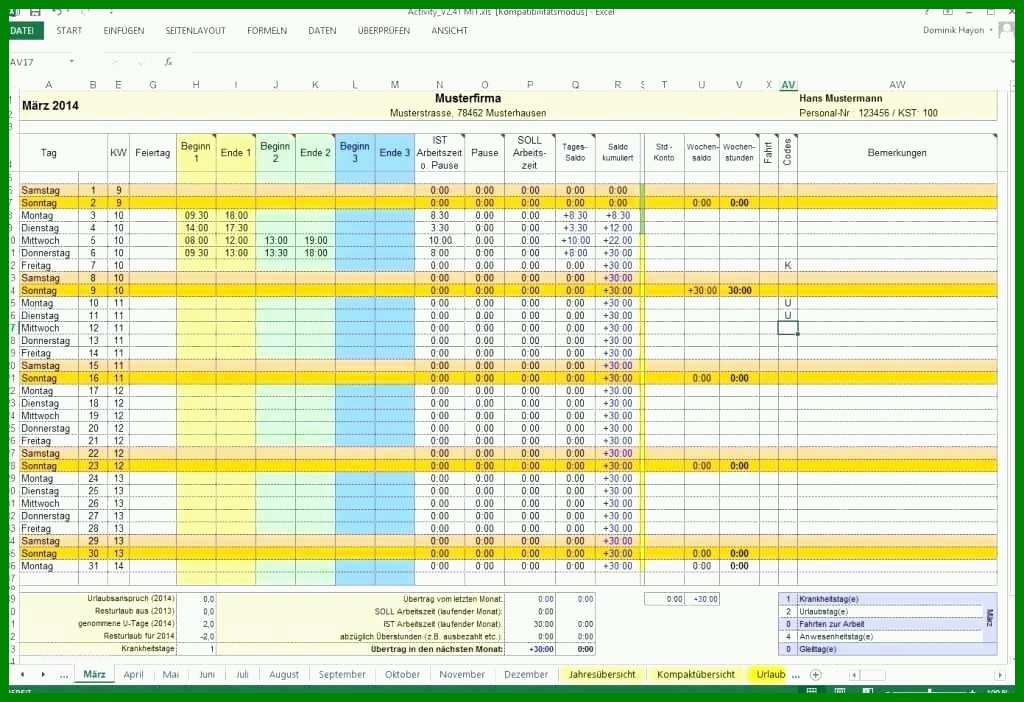Select column header AW

[897, 85]
